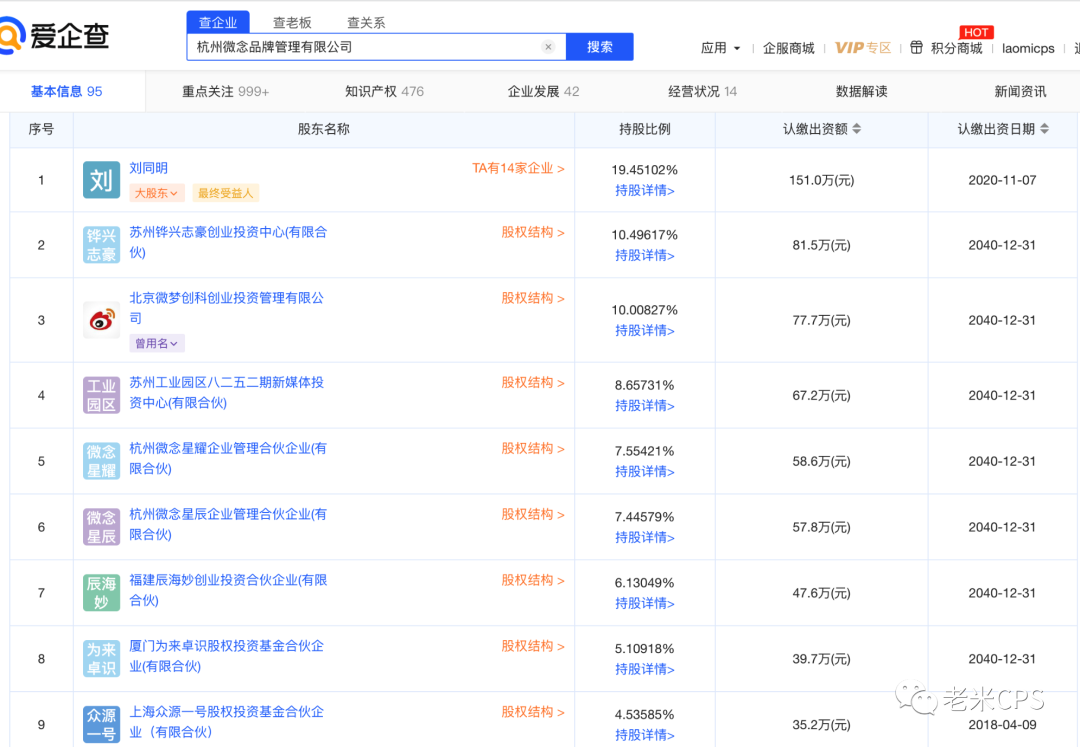Screen dimensions: 1080x747
Task: Expand the 曾用名 tag dropdown
Action: [156, 344]
